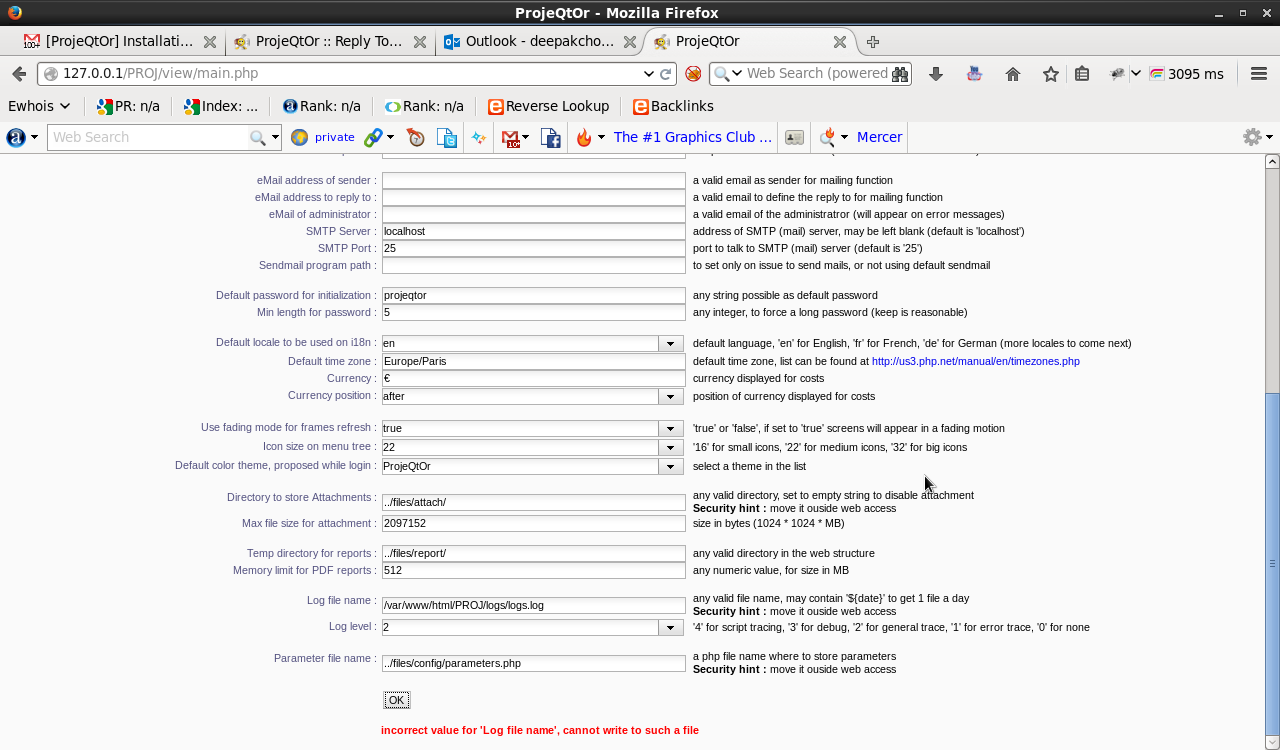Open the PHP timezones link
1280x750 pixels.
pos(975,361)
